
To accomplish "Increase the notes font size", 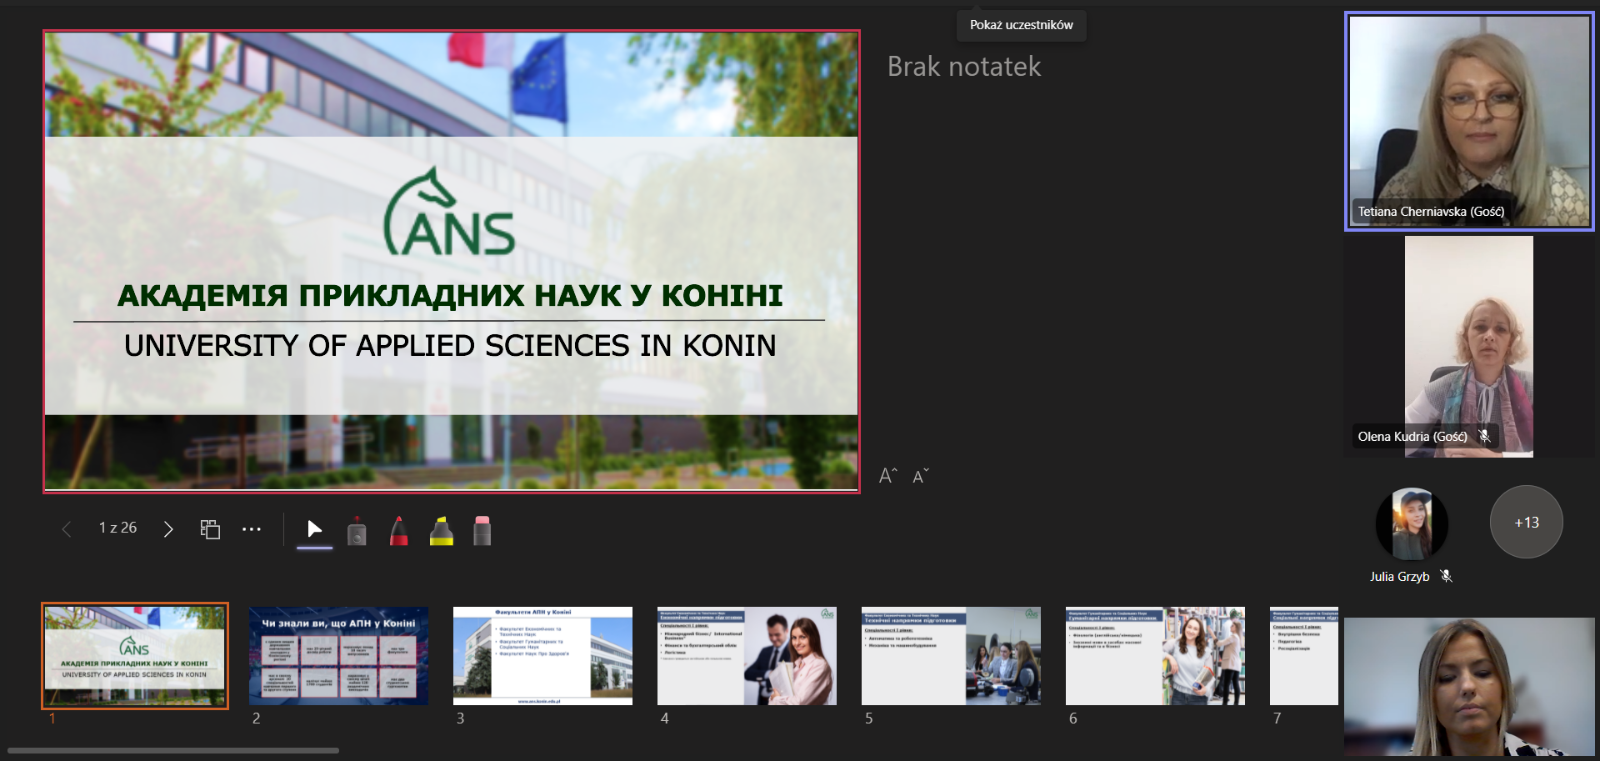I will [888, 476].
